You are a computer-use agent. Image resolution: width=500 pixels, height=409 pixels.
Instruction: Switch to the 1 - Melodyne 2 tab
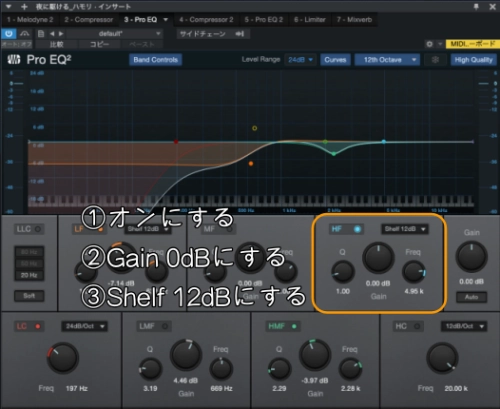pyautogui.click(x=30, y=20)
